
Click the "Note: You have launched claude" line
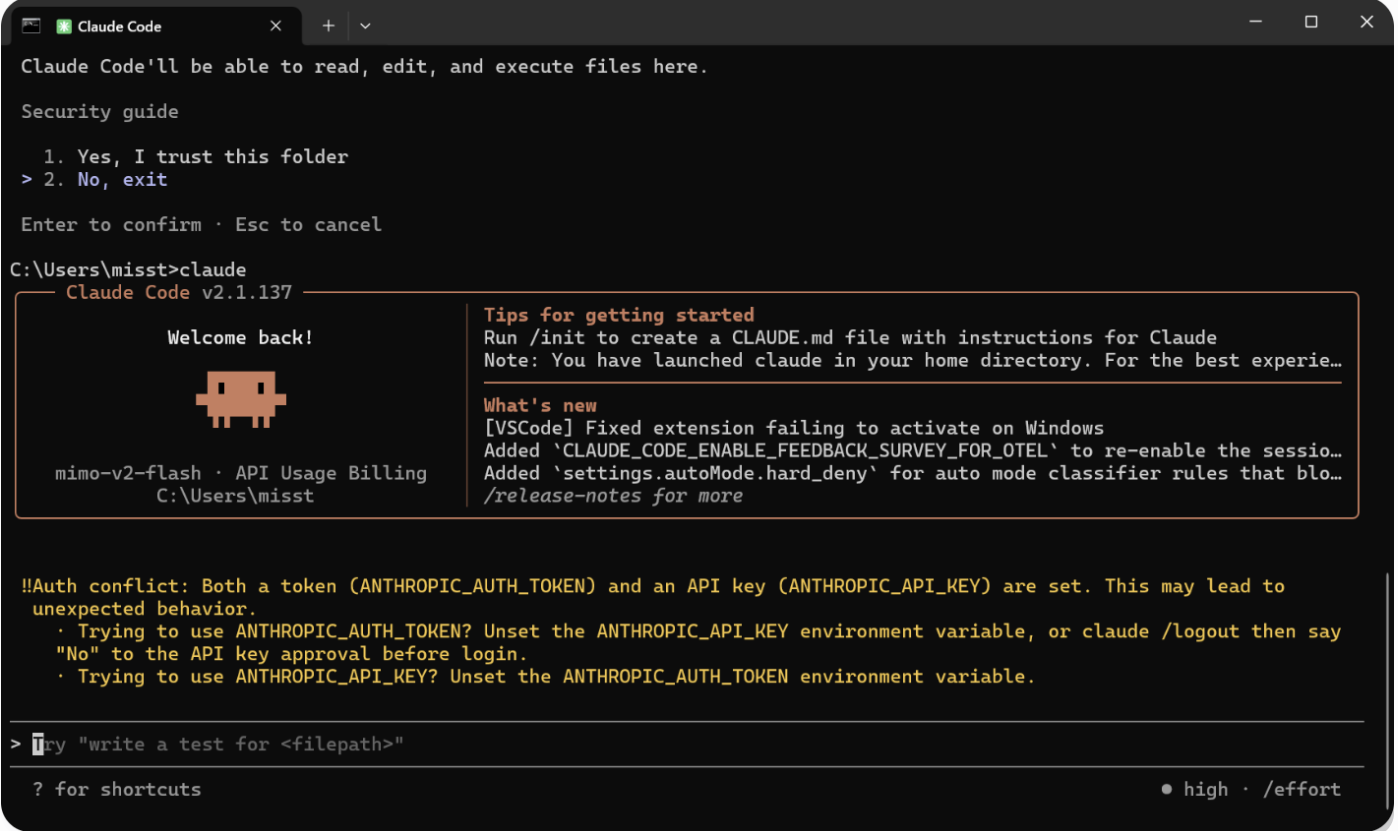913,360
